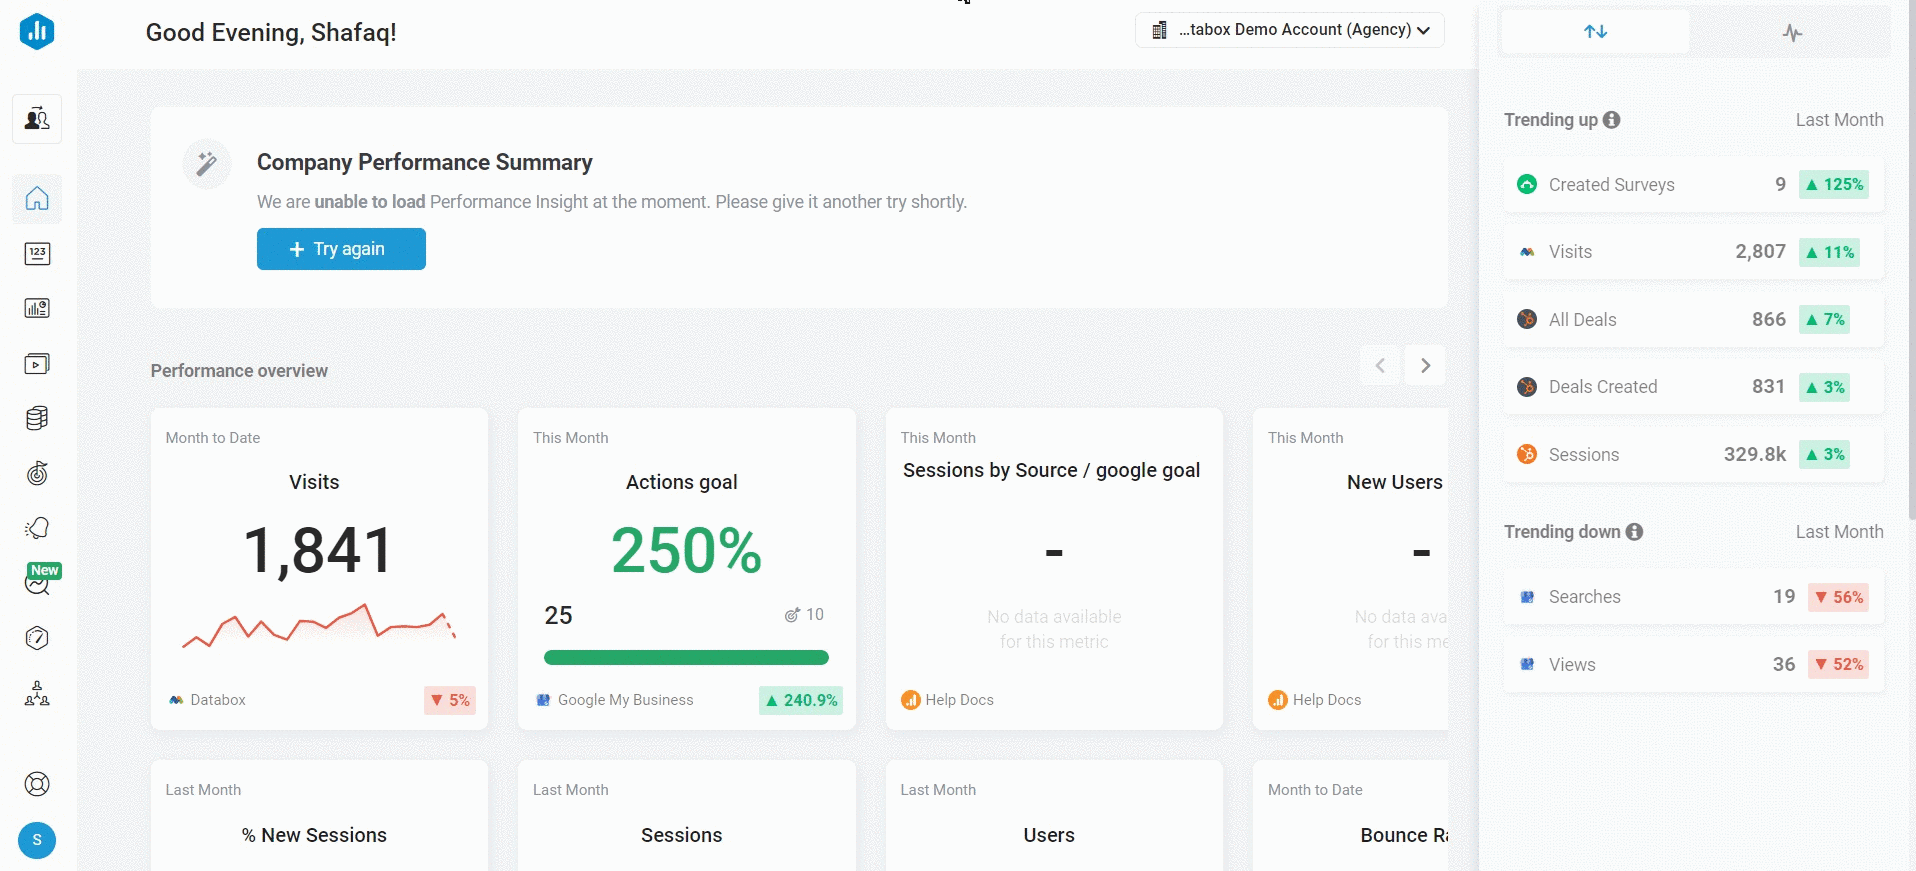The height and width of the screenshot is (871, 1916).
Task: Click the user avatar 'S' in sidebar
Action: tap(37, 840)
